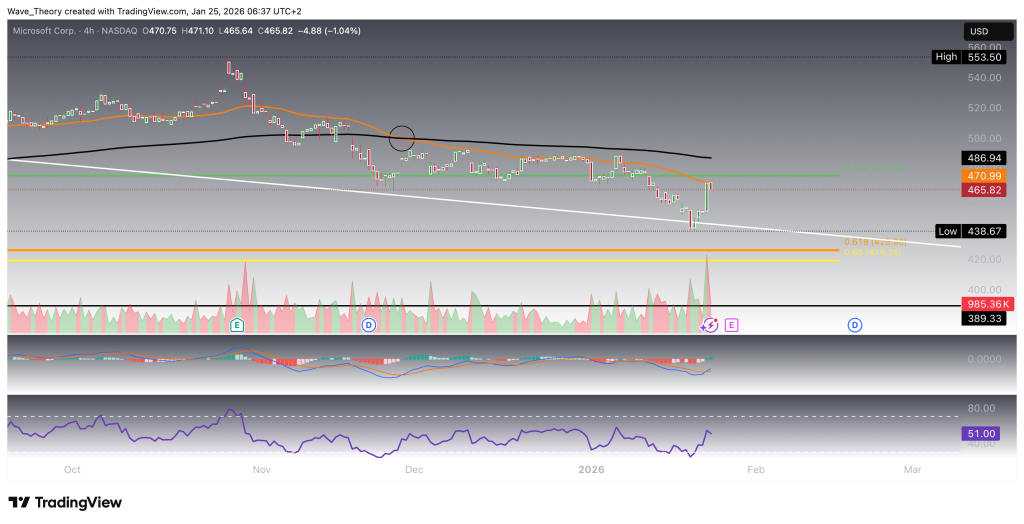Select the 486.94 black moving average label
The image size is (1024, 524).
979,159
